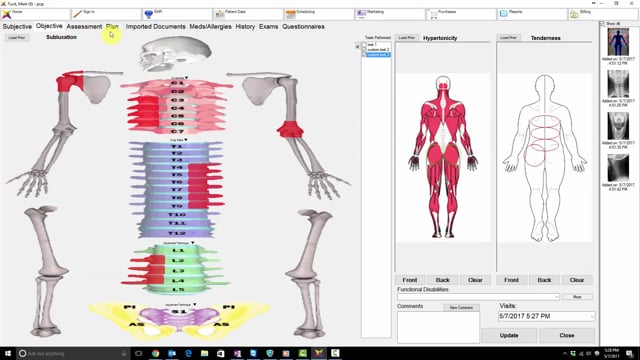
Task: Click the Sign In pencil icon
Action: (x=77, y=14)
